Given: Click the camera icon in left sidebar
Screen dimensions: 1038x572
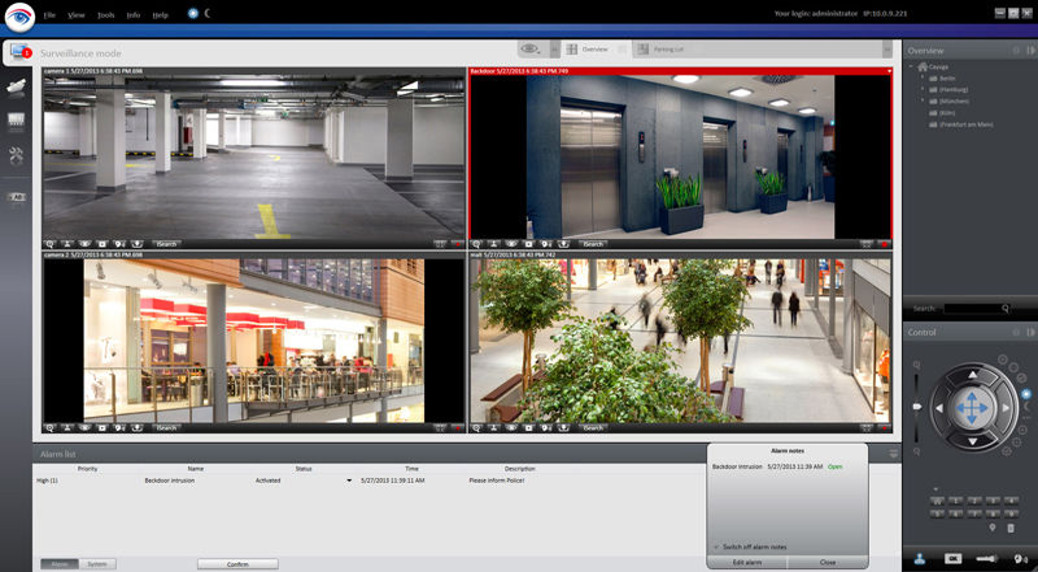Looking at the screenshot, I should [x=16, y=87].
